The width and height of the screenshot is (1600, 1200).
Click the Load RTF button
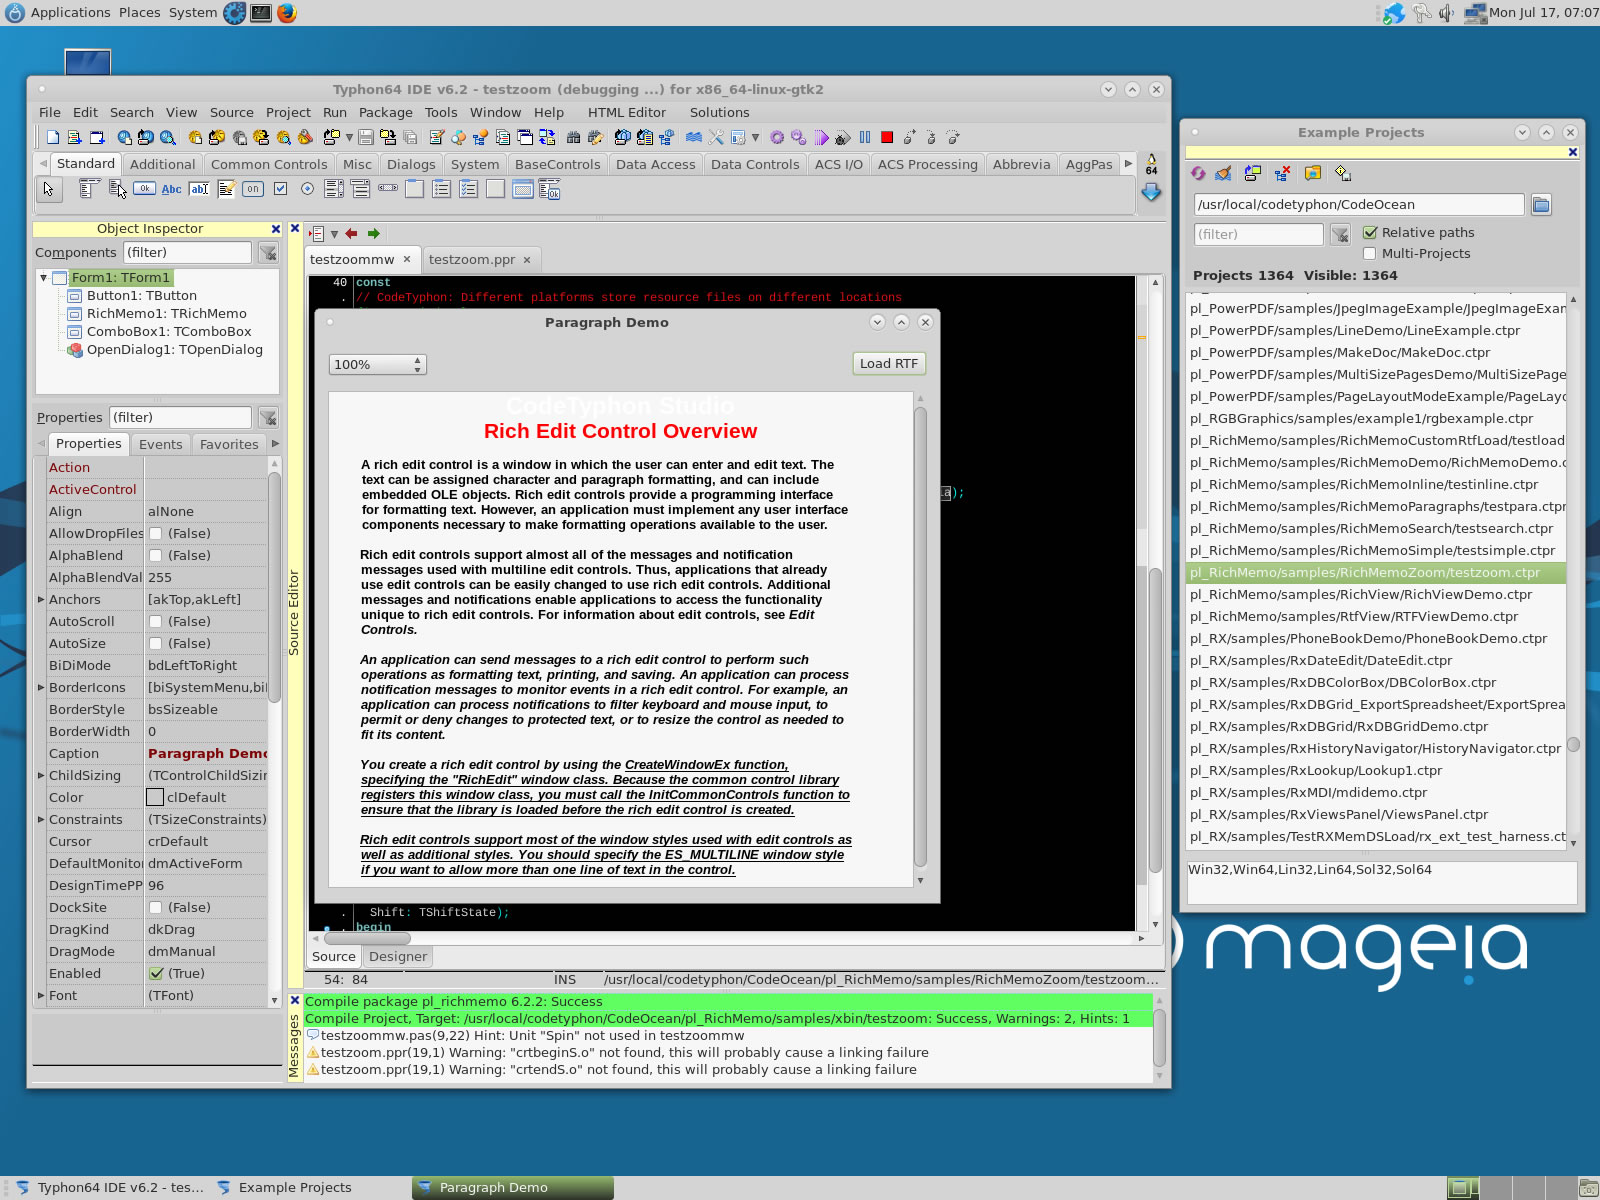(x=889, y=363)
